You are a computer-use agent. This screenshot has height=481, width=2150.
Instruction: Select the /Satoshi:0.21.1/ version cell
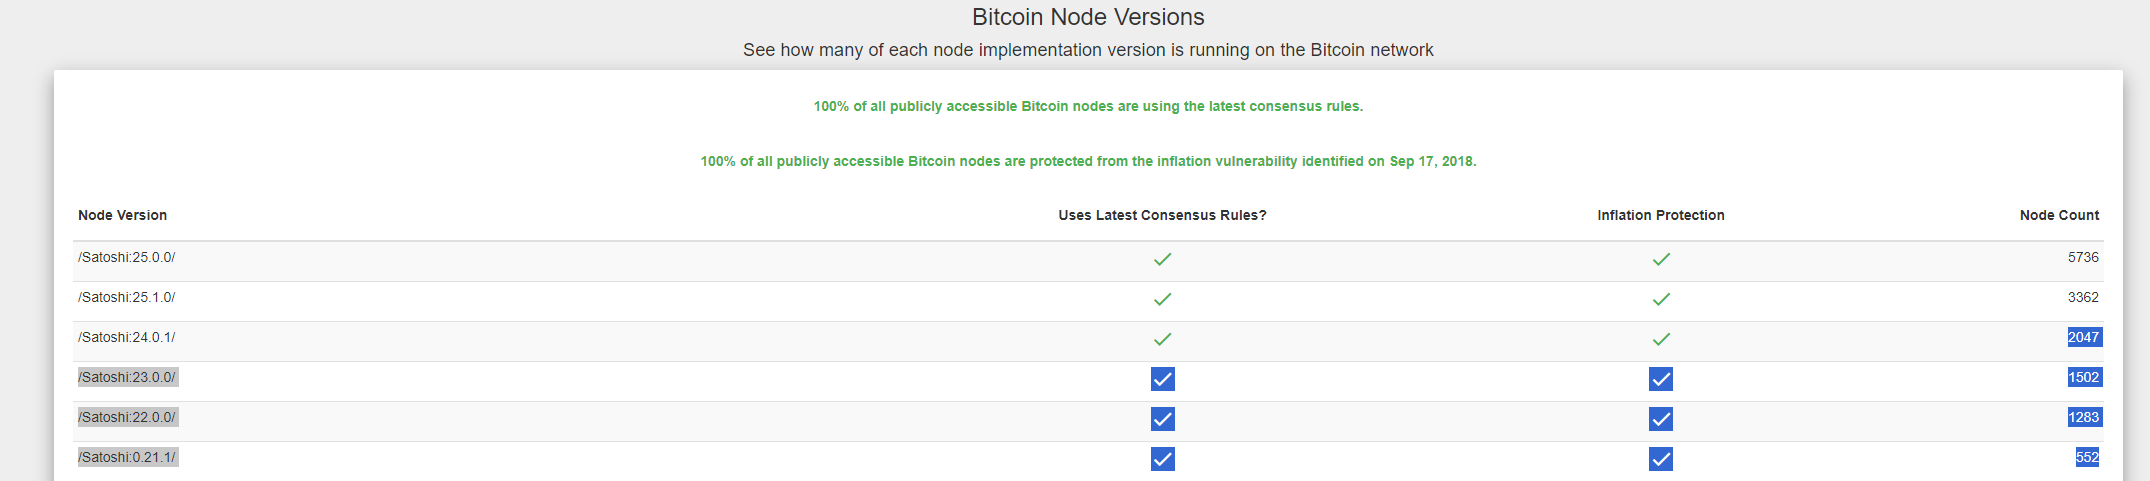tap(127, 457)
